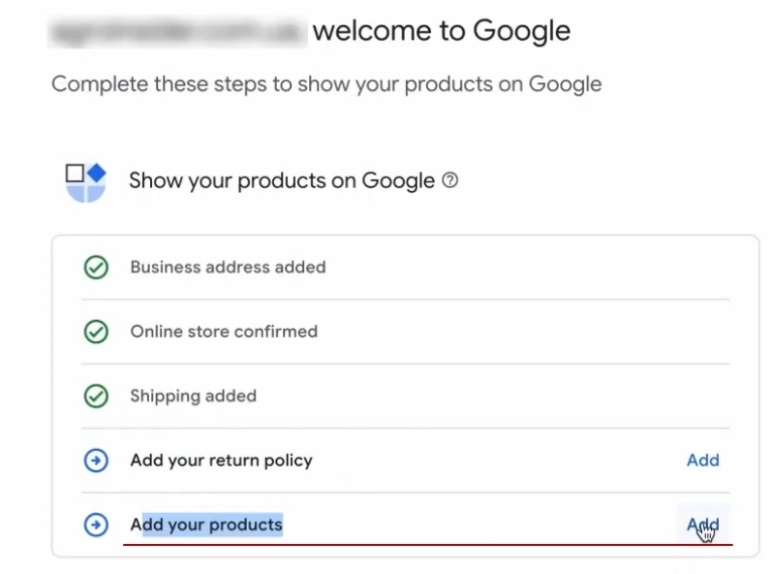Click green checkmark next to Business address added
Viewport: 771px width, 574px height.
(96, 268)
